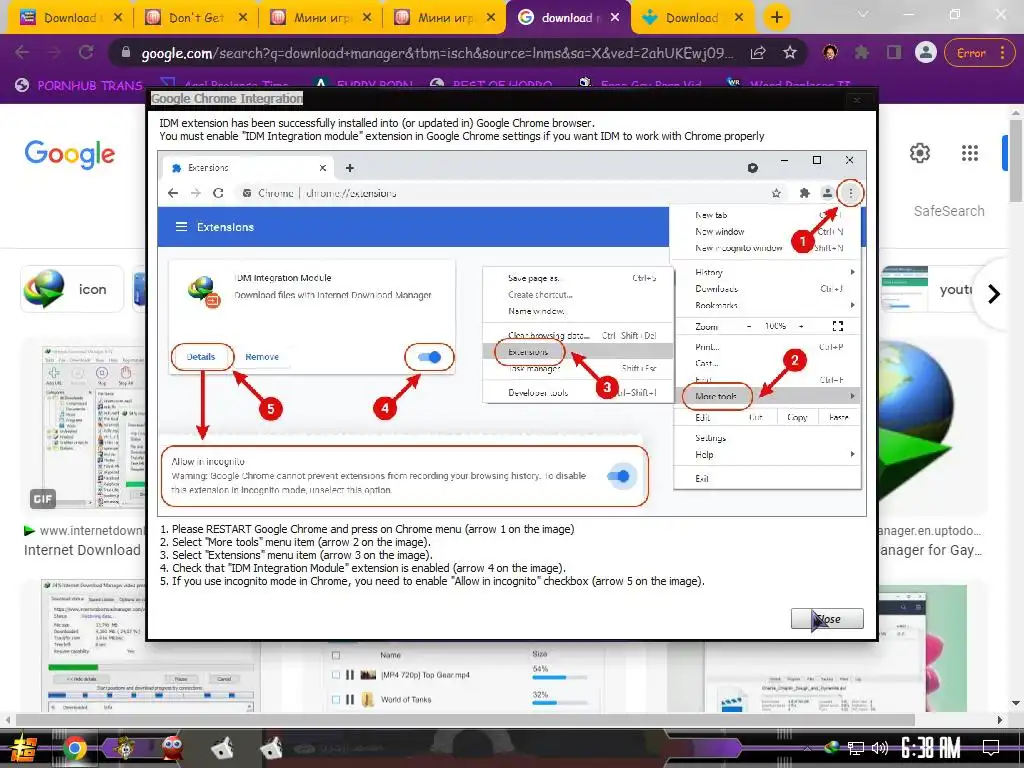Screen dimensions: 1024x768
Task: Open the tab search chevron in Chrome
Action: coord(863,14)
